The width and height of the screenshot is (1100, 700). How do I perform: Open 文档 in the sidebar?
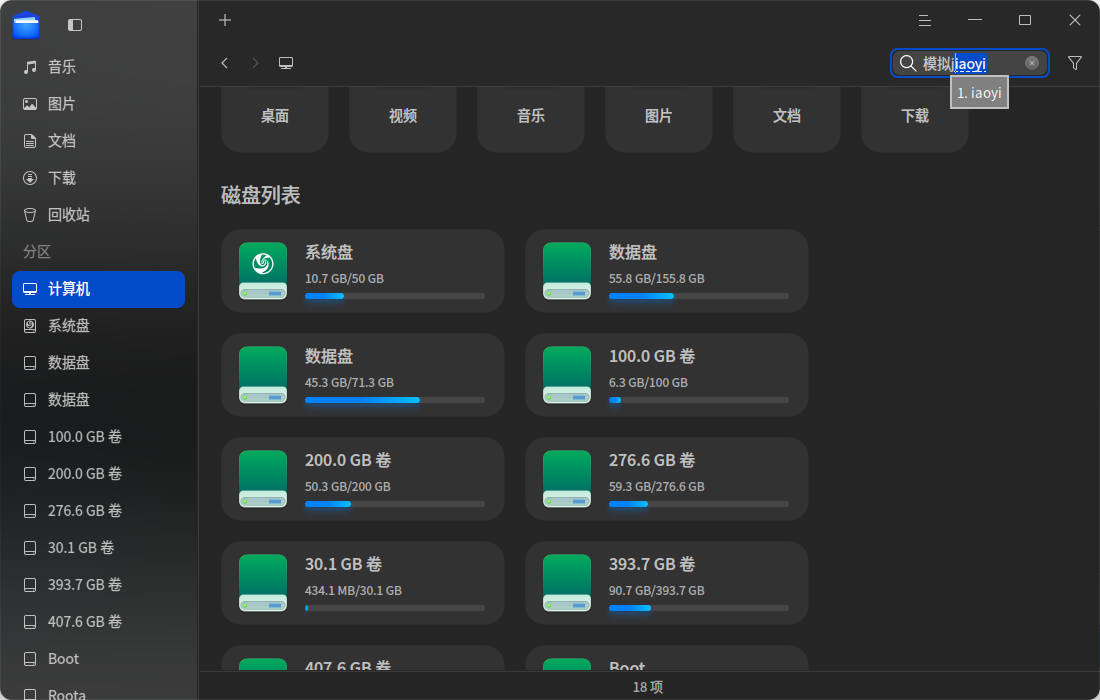coord(98,141)
